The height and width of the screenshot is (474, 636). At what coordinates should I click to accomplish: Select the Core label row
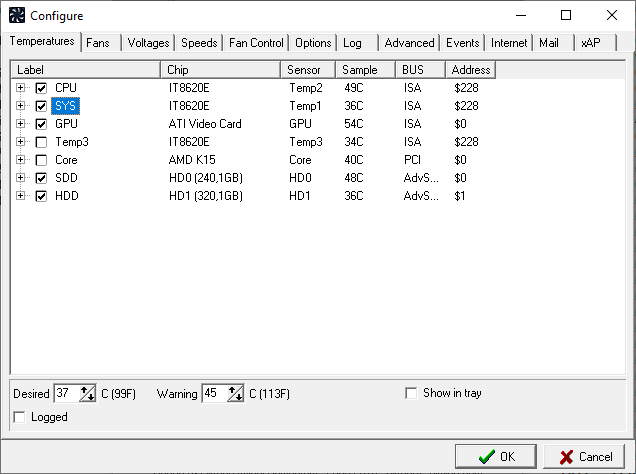[x=66, y=160]
